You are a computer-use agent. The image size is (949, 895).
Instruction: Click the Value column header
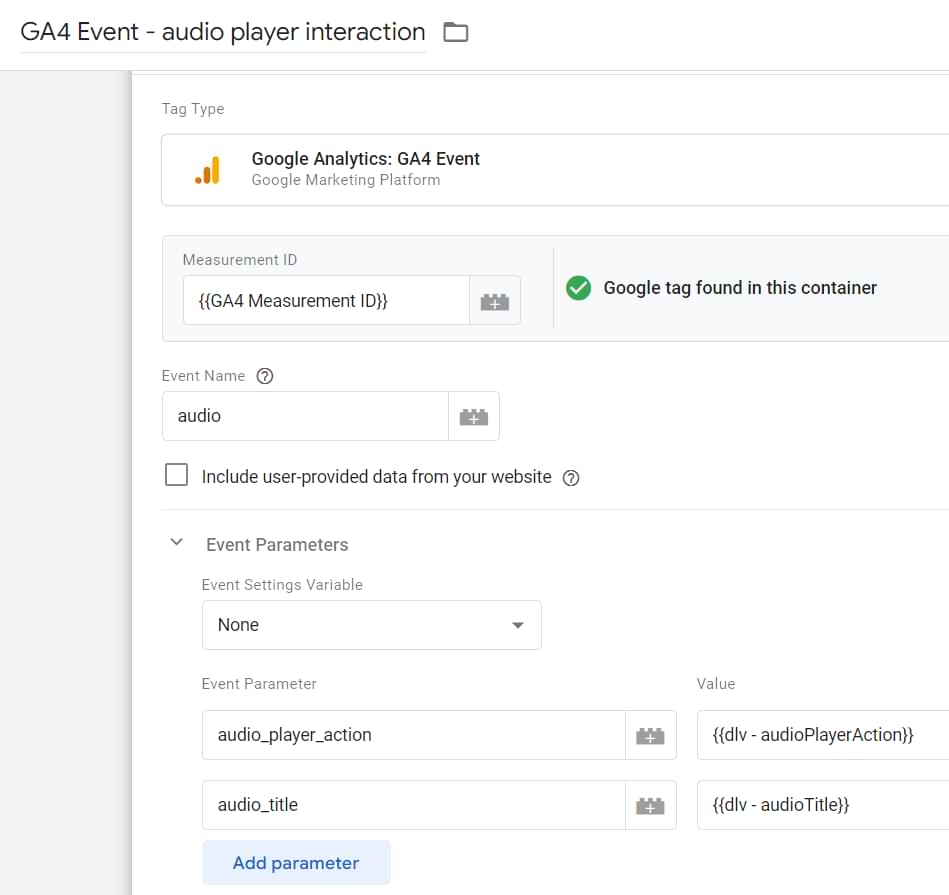coord(716,684)
